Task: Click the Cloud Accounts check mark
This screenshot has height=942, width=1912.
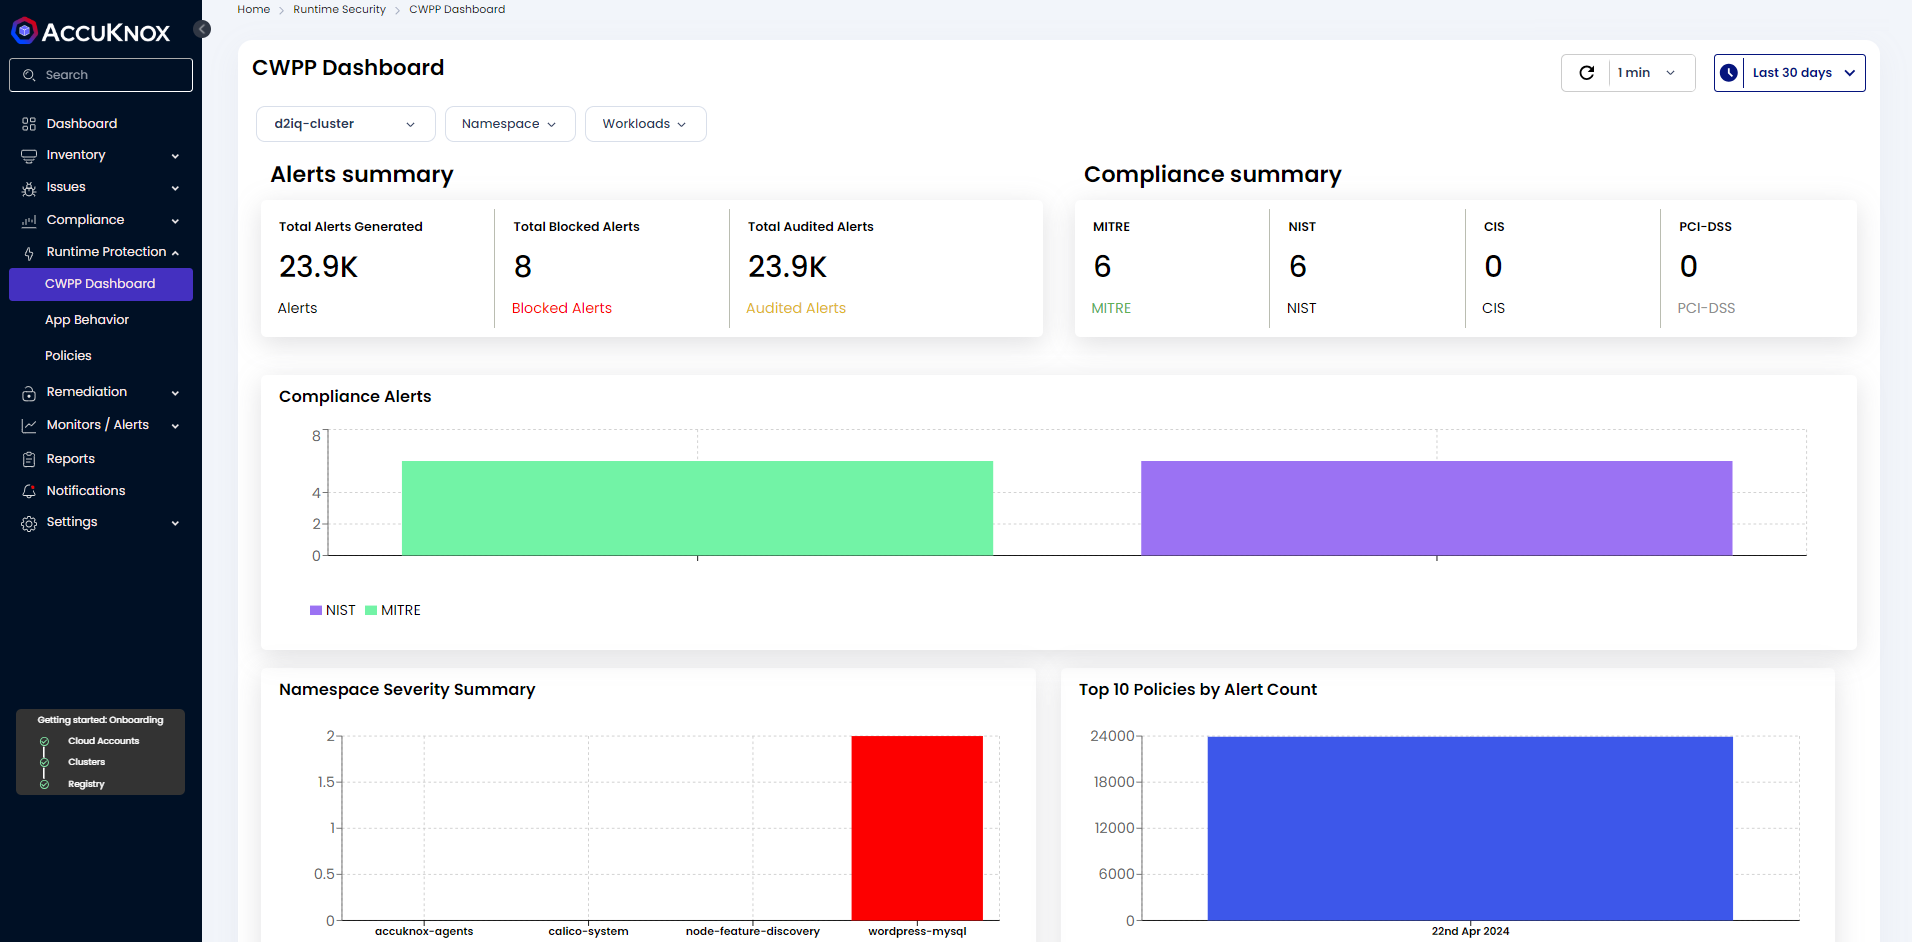Action: coord(44,741)
